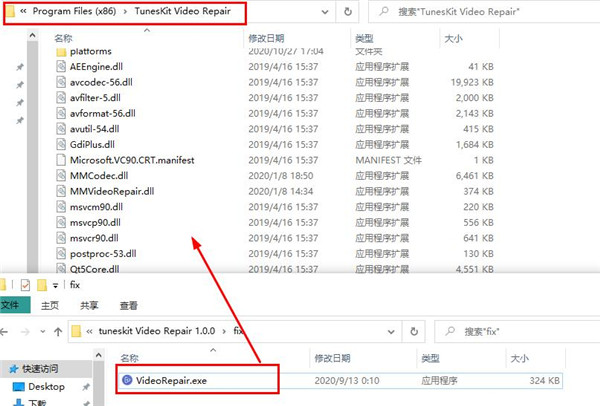This screenshot has width=600, height=406.
Task: Select the postproc-53.dll file name
Action: click(x=103, y=254)
